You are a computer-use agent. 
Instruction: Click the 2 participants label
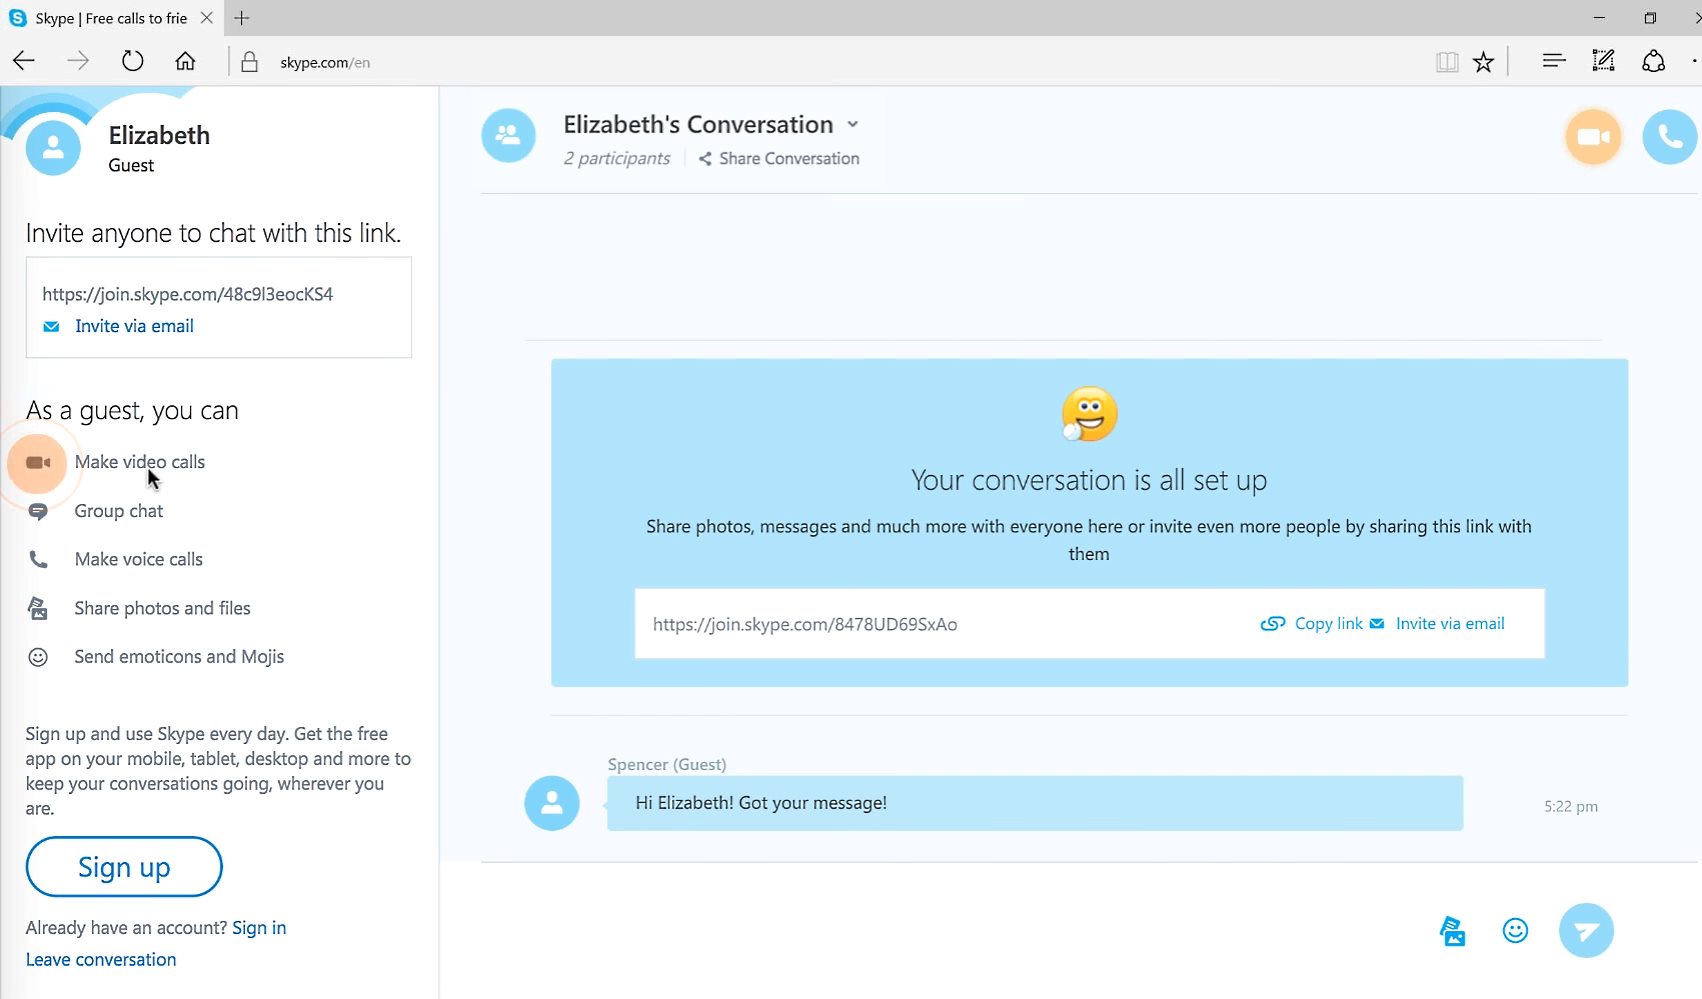(617, 159)
